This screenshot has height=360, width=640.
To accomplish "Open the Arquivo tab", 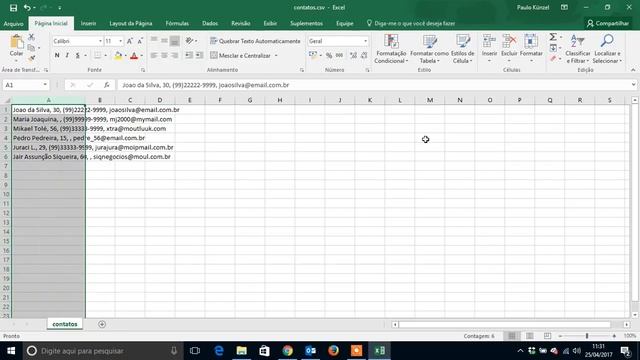I will click(13, 24).
